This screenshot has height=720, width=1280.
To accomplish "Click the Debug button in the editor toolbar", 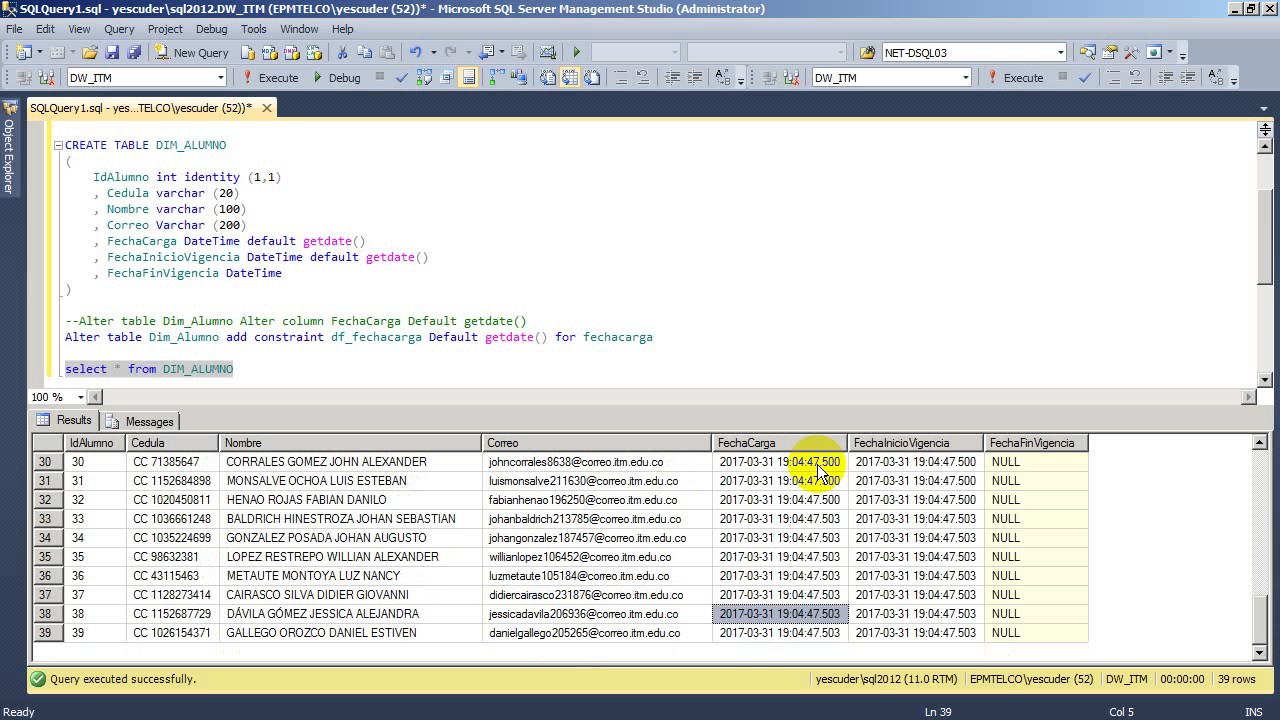I will tap(337, 77).
